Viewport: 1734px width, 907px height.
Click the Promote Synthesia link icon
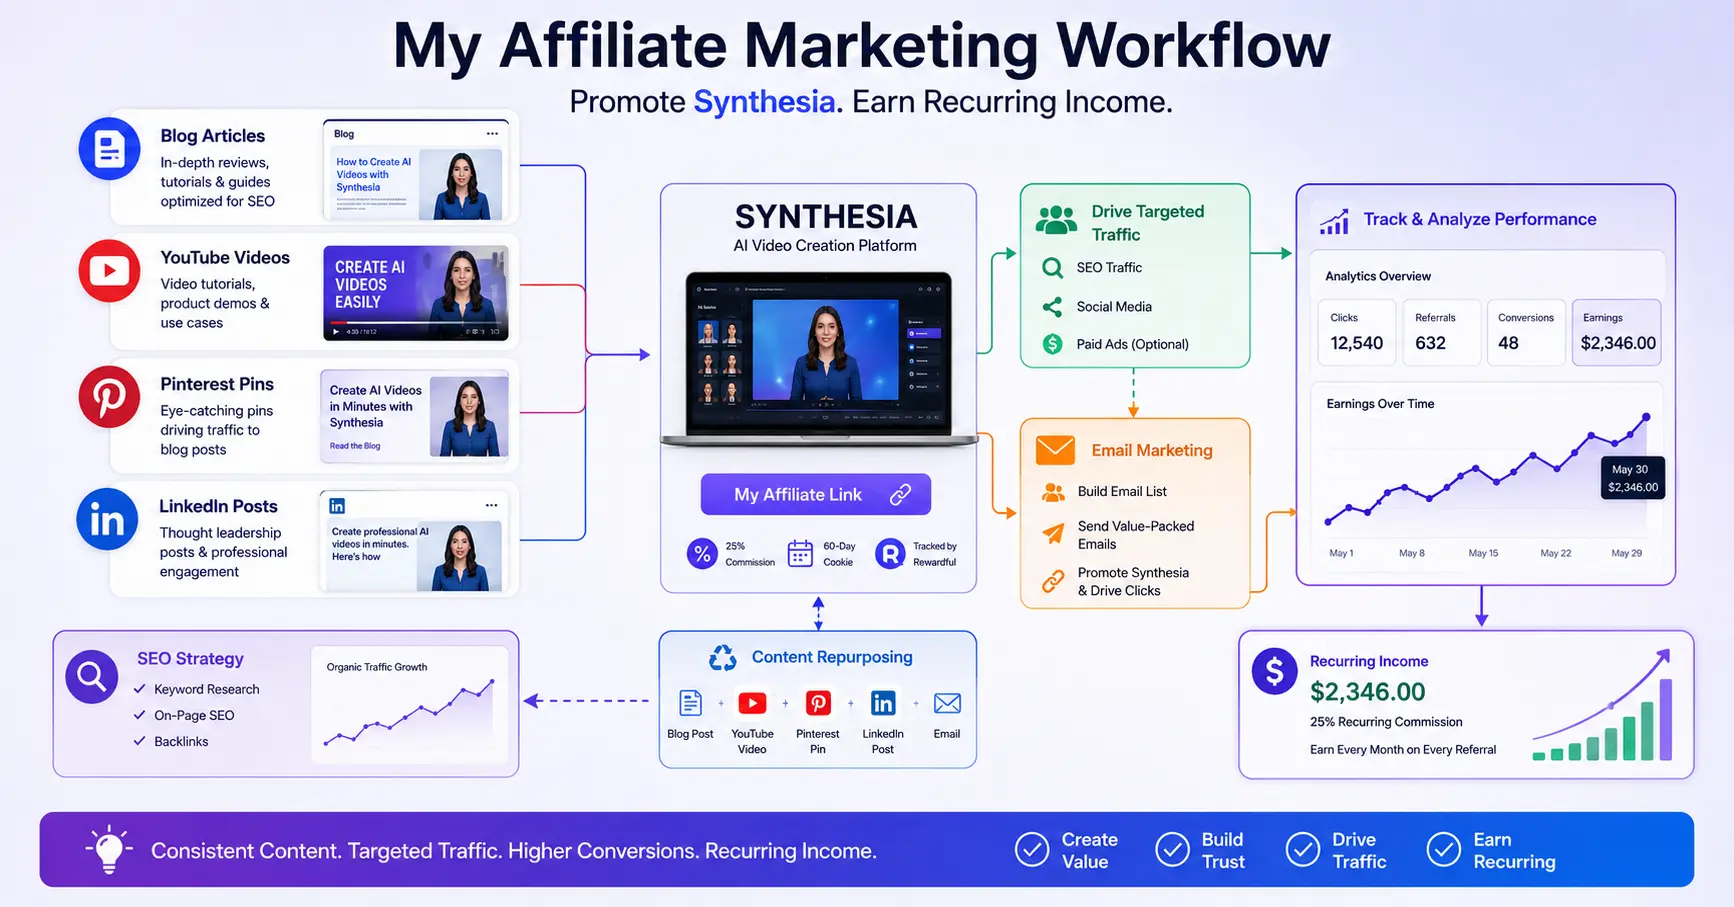(1053, 581)
